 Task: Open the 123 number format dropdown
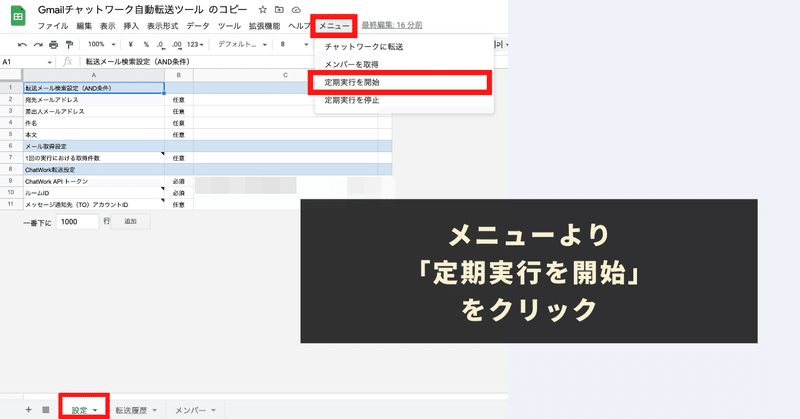click(195, 44)
